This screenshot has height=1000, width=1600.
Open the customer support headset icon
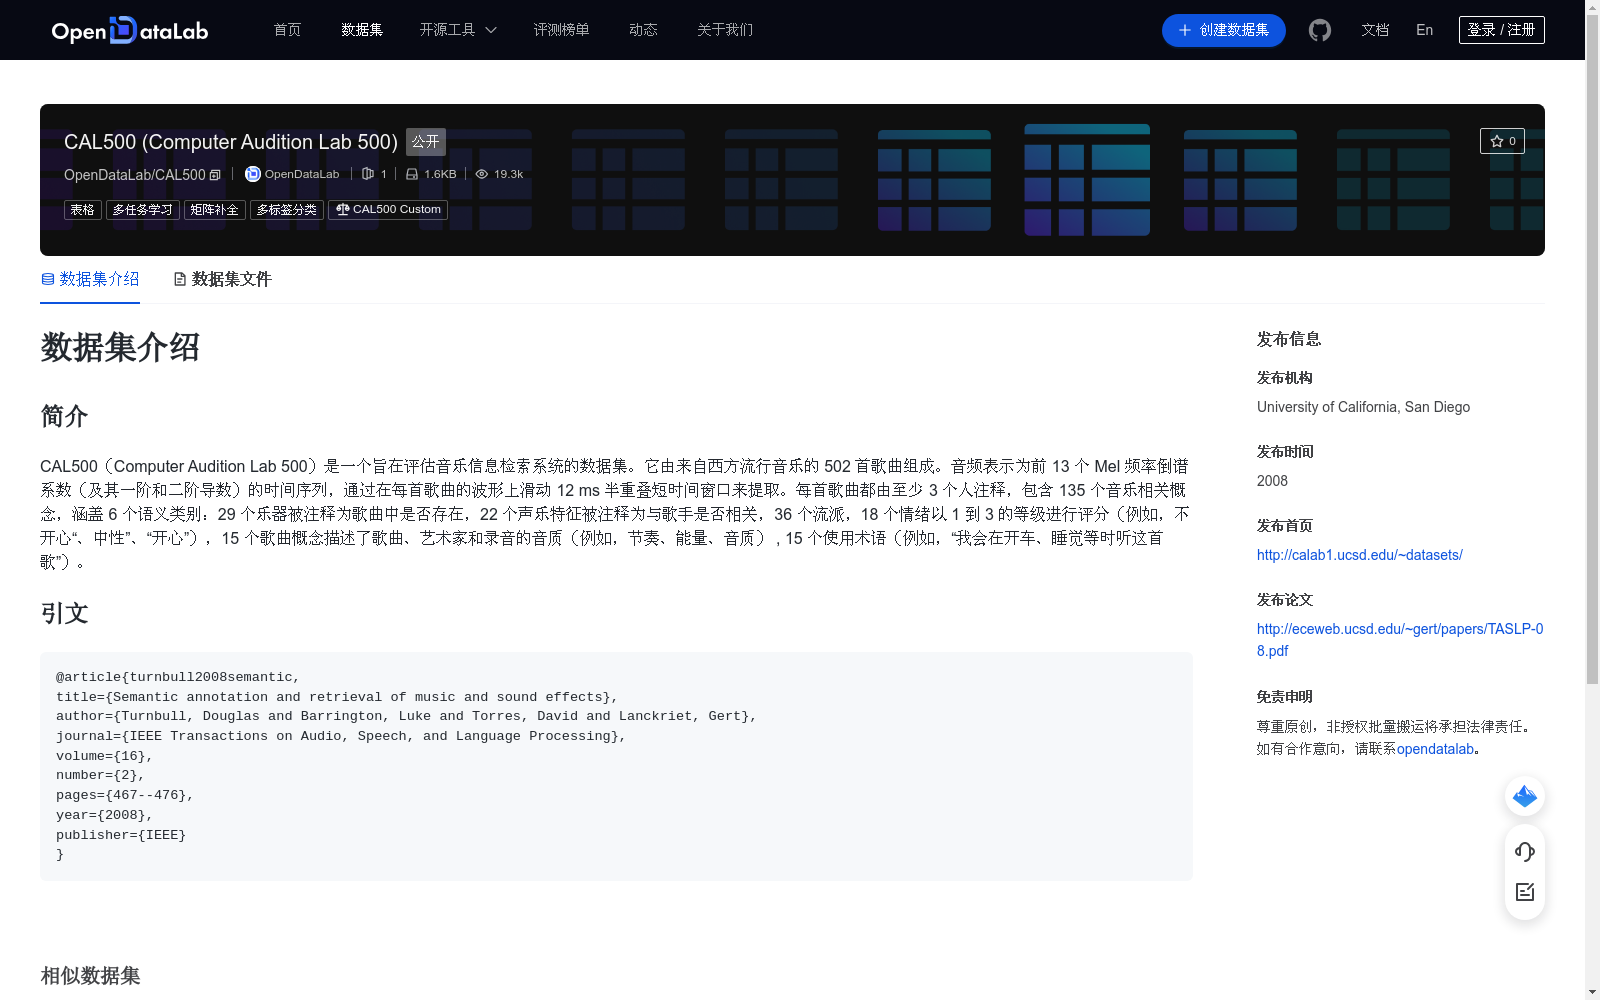1525,852
